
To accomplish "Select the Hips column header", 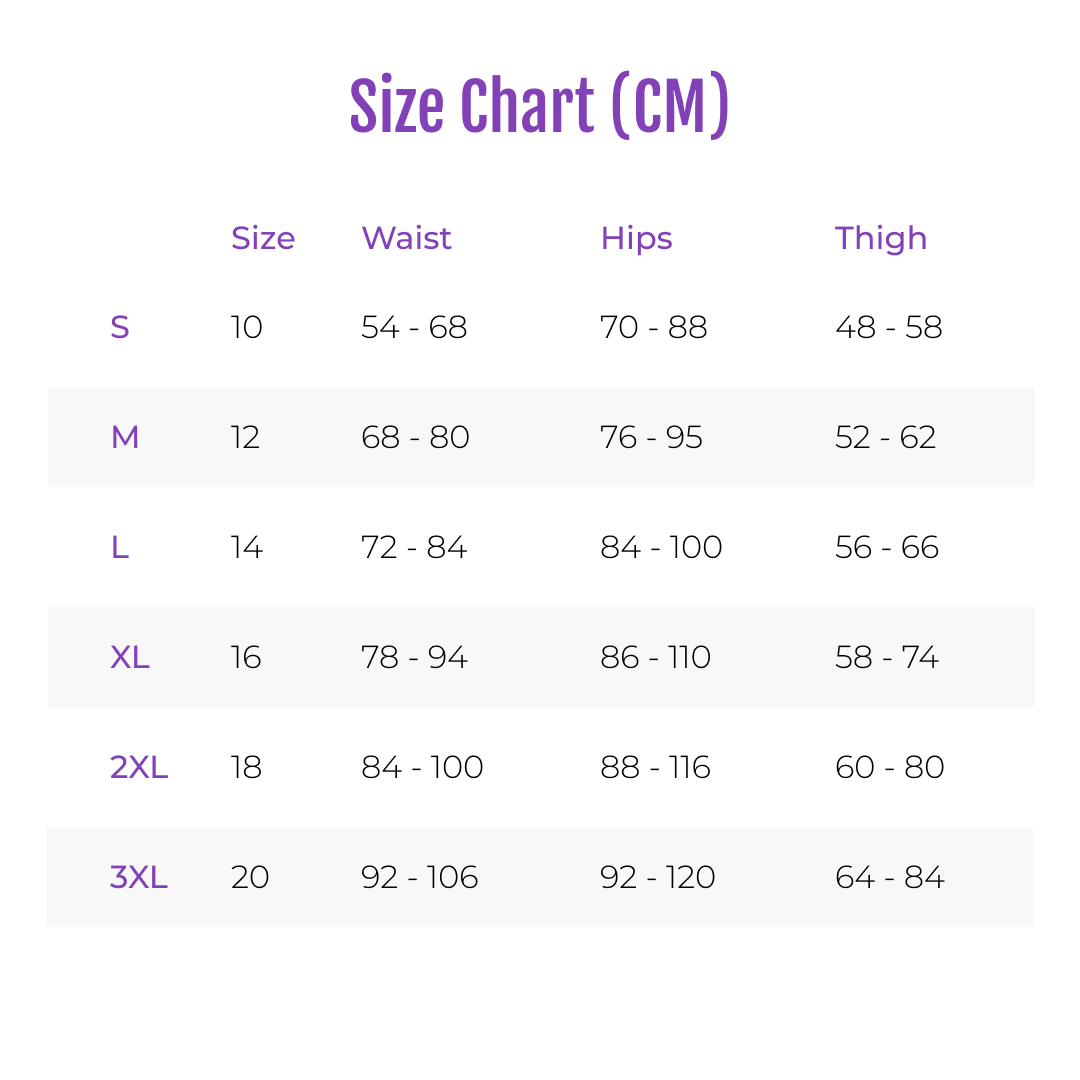I will [x=636, y=239].
